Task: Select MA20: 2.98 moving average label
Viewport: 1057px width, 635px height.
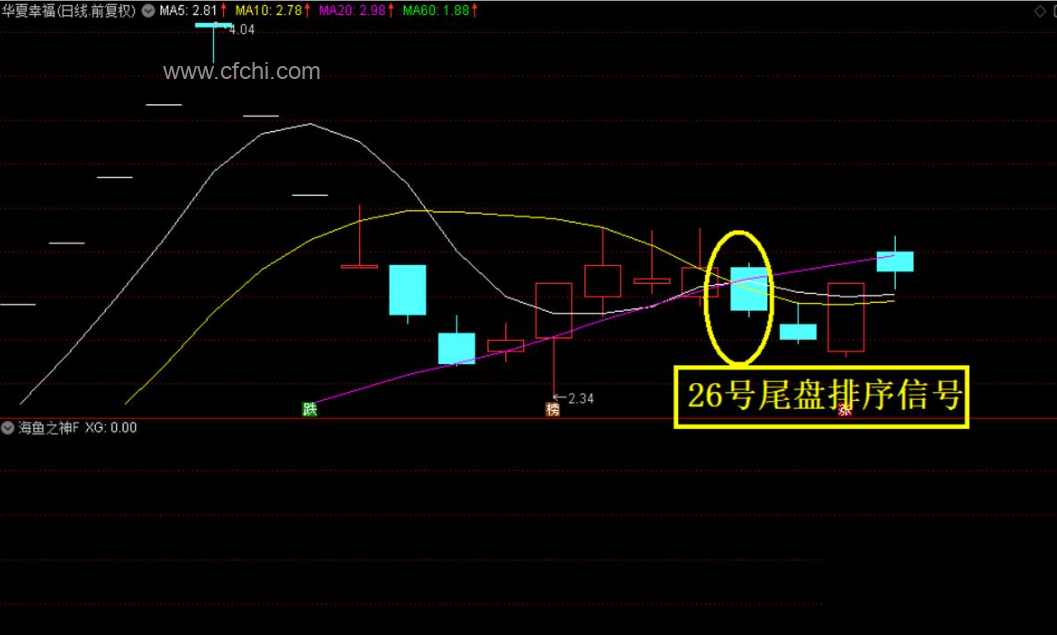Action: tap(352, 11)
